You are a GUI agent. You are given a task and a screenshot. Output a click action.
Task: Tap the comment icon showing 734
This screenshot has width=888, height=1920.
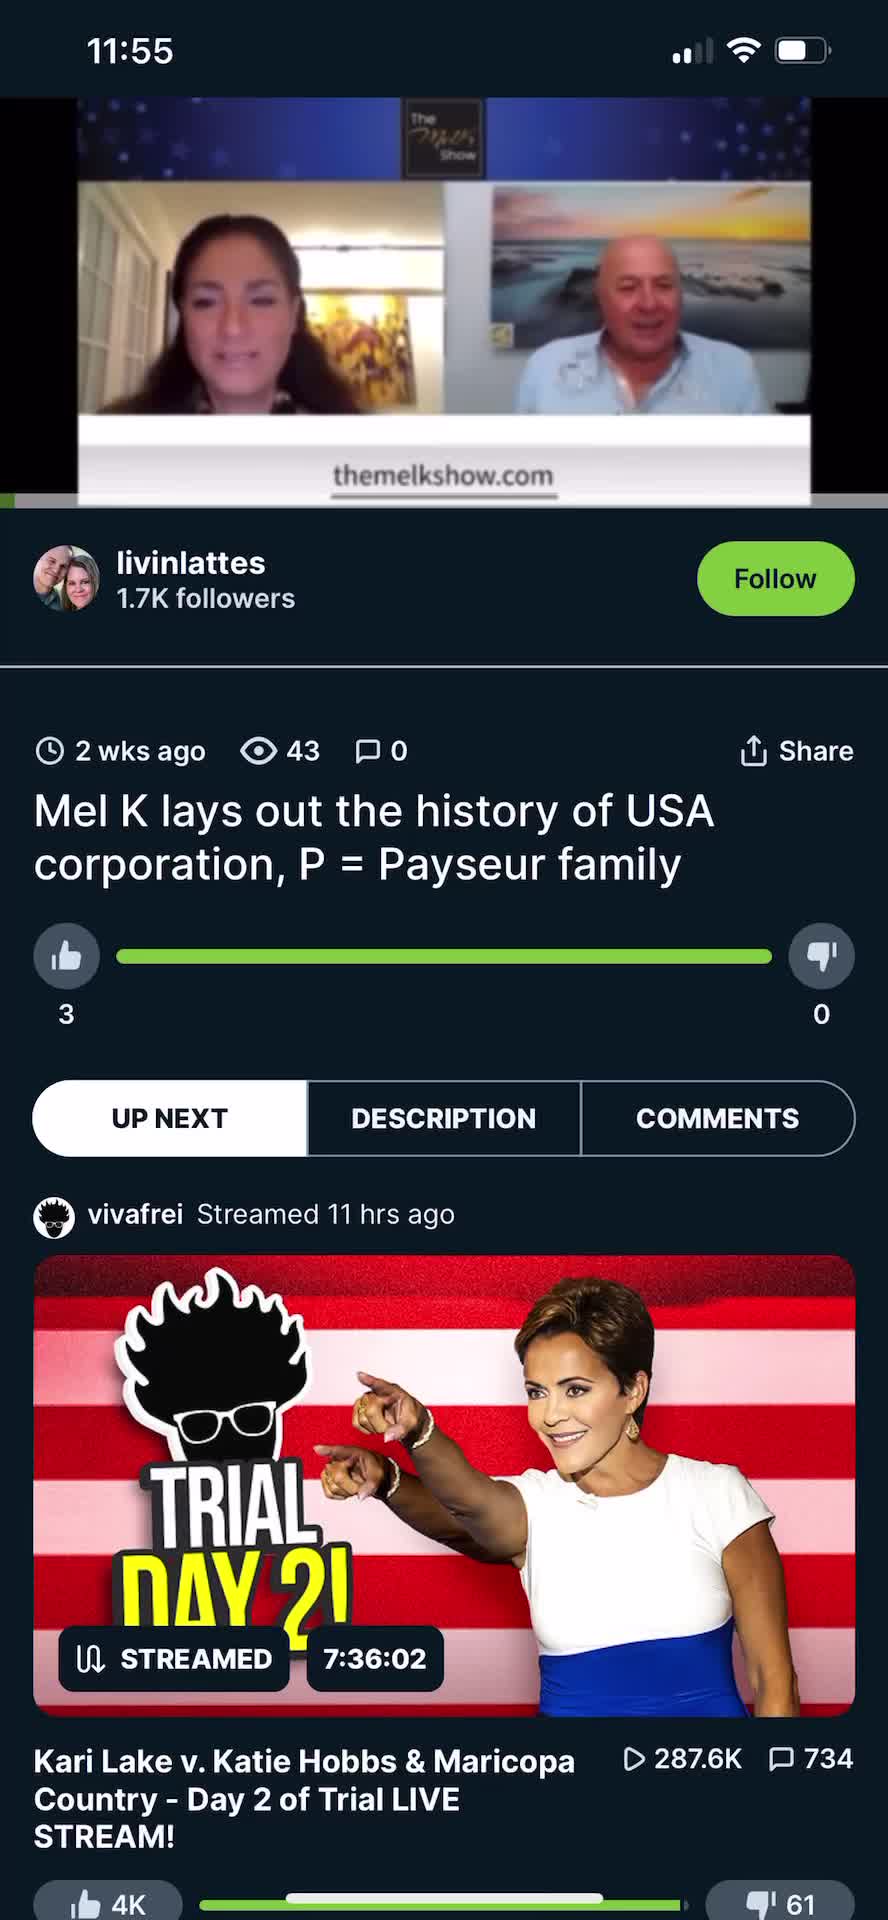click(781, 1759)
